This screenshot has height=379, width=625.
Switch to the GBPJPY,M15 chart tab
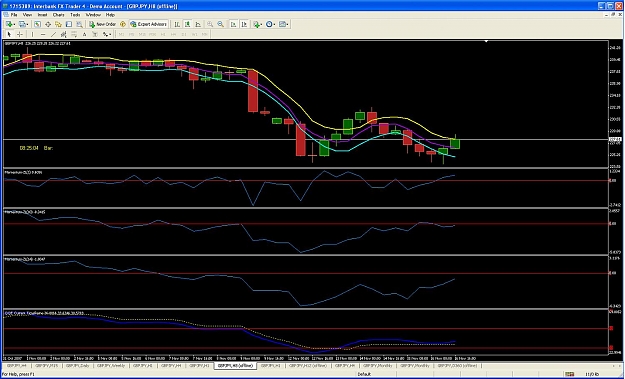47,365
